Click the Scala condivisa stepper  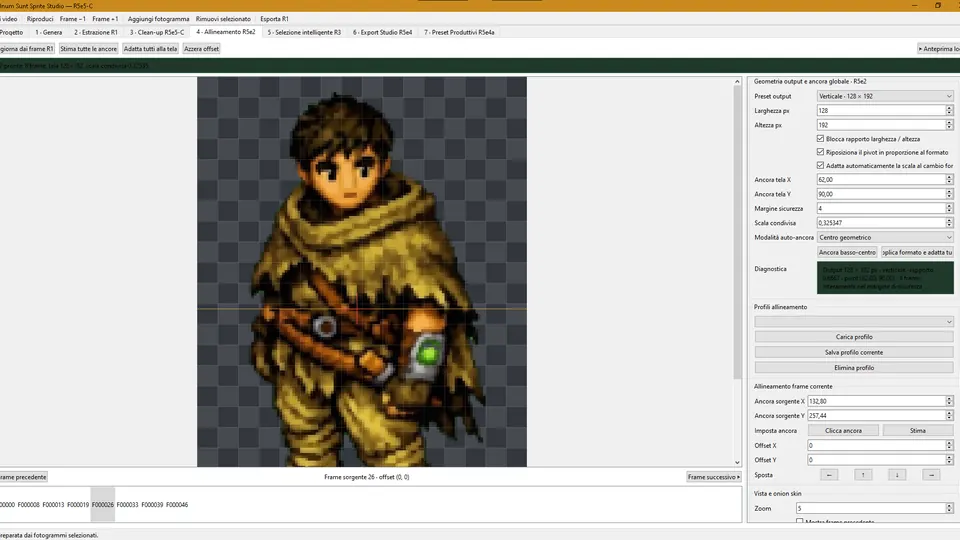(x=949, y=223)
